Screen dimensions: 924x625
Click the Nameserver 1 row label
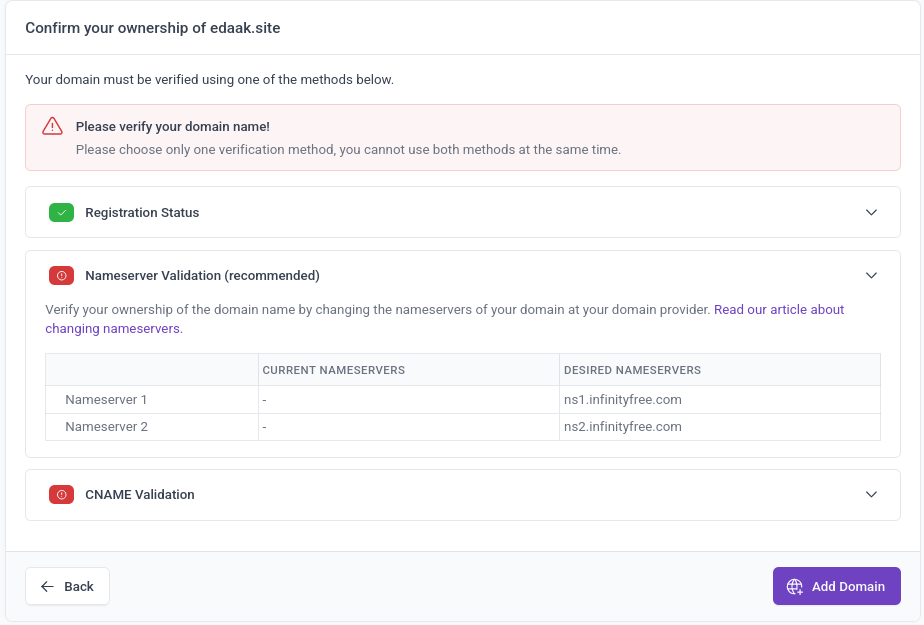(x=106, y=400)
